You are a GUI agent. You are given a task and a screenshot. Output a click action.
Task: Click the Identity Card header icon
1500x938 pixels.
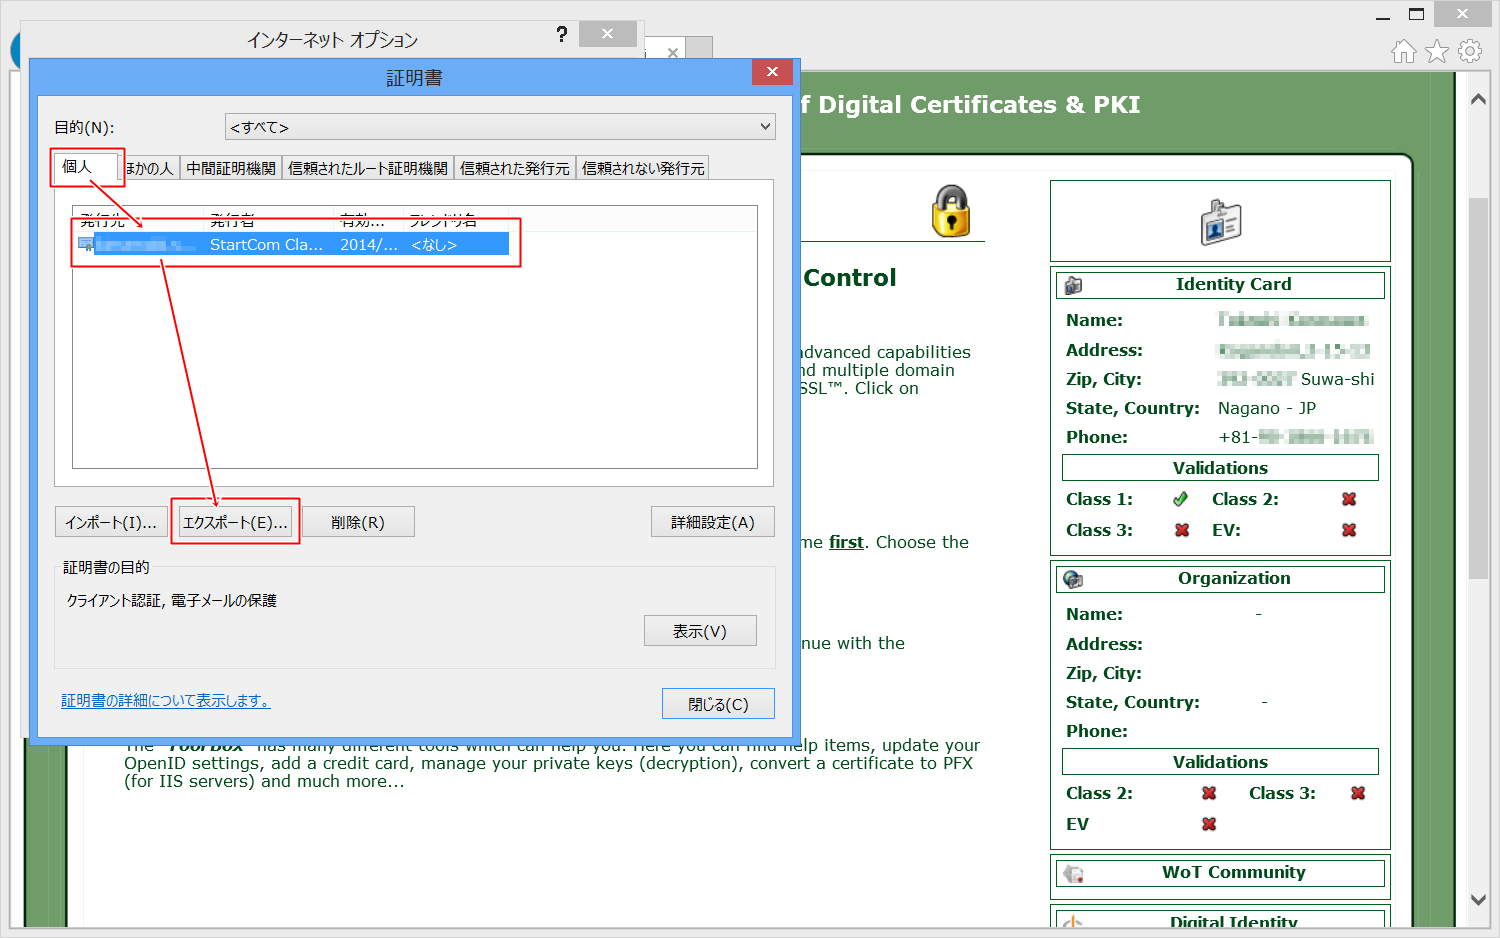pos(1074,285)
